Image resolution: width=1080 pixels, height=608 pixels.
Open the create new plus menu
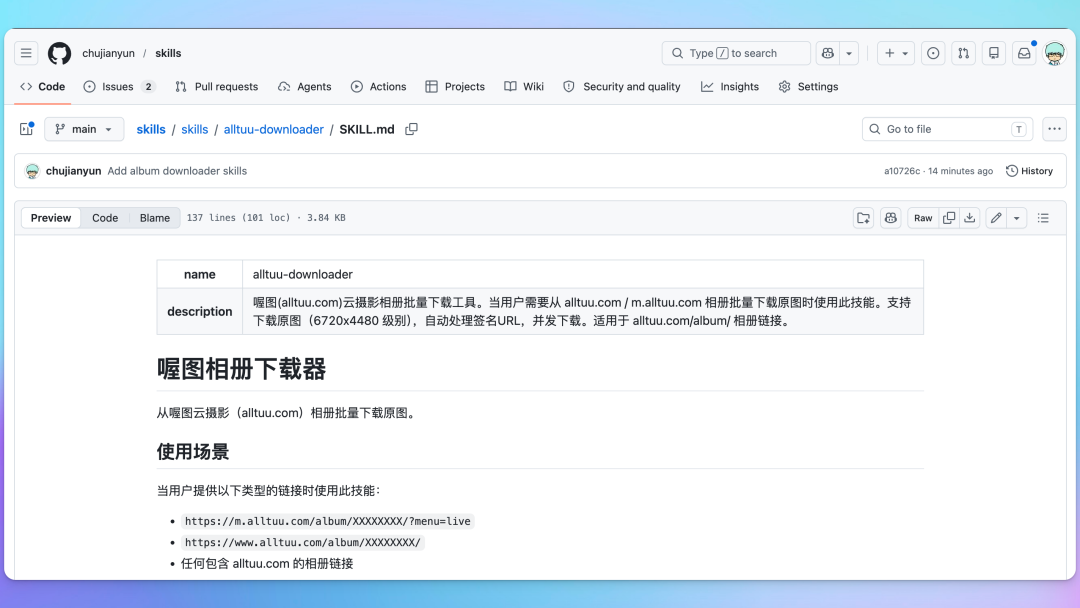895,53
